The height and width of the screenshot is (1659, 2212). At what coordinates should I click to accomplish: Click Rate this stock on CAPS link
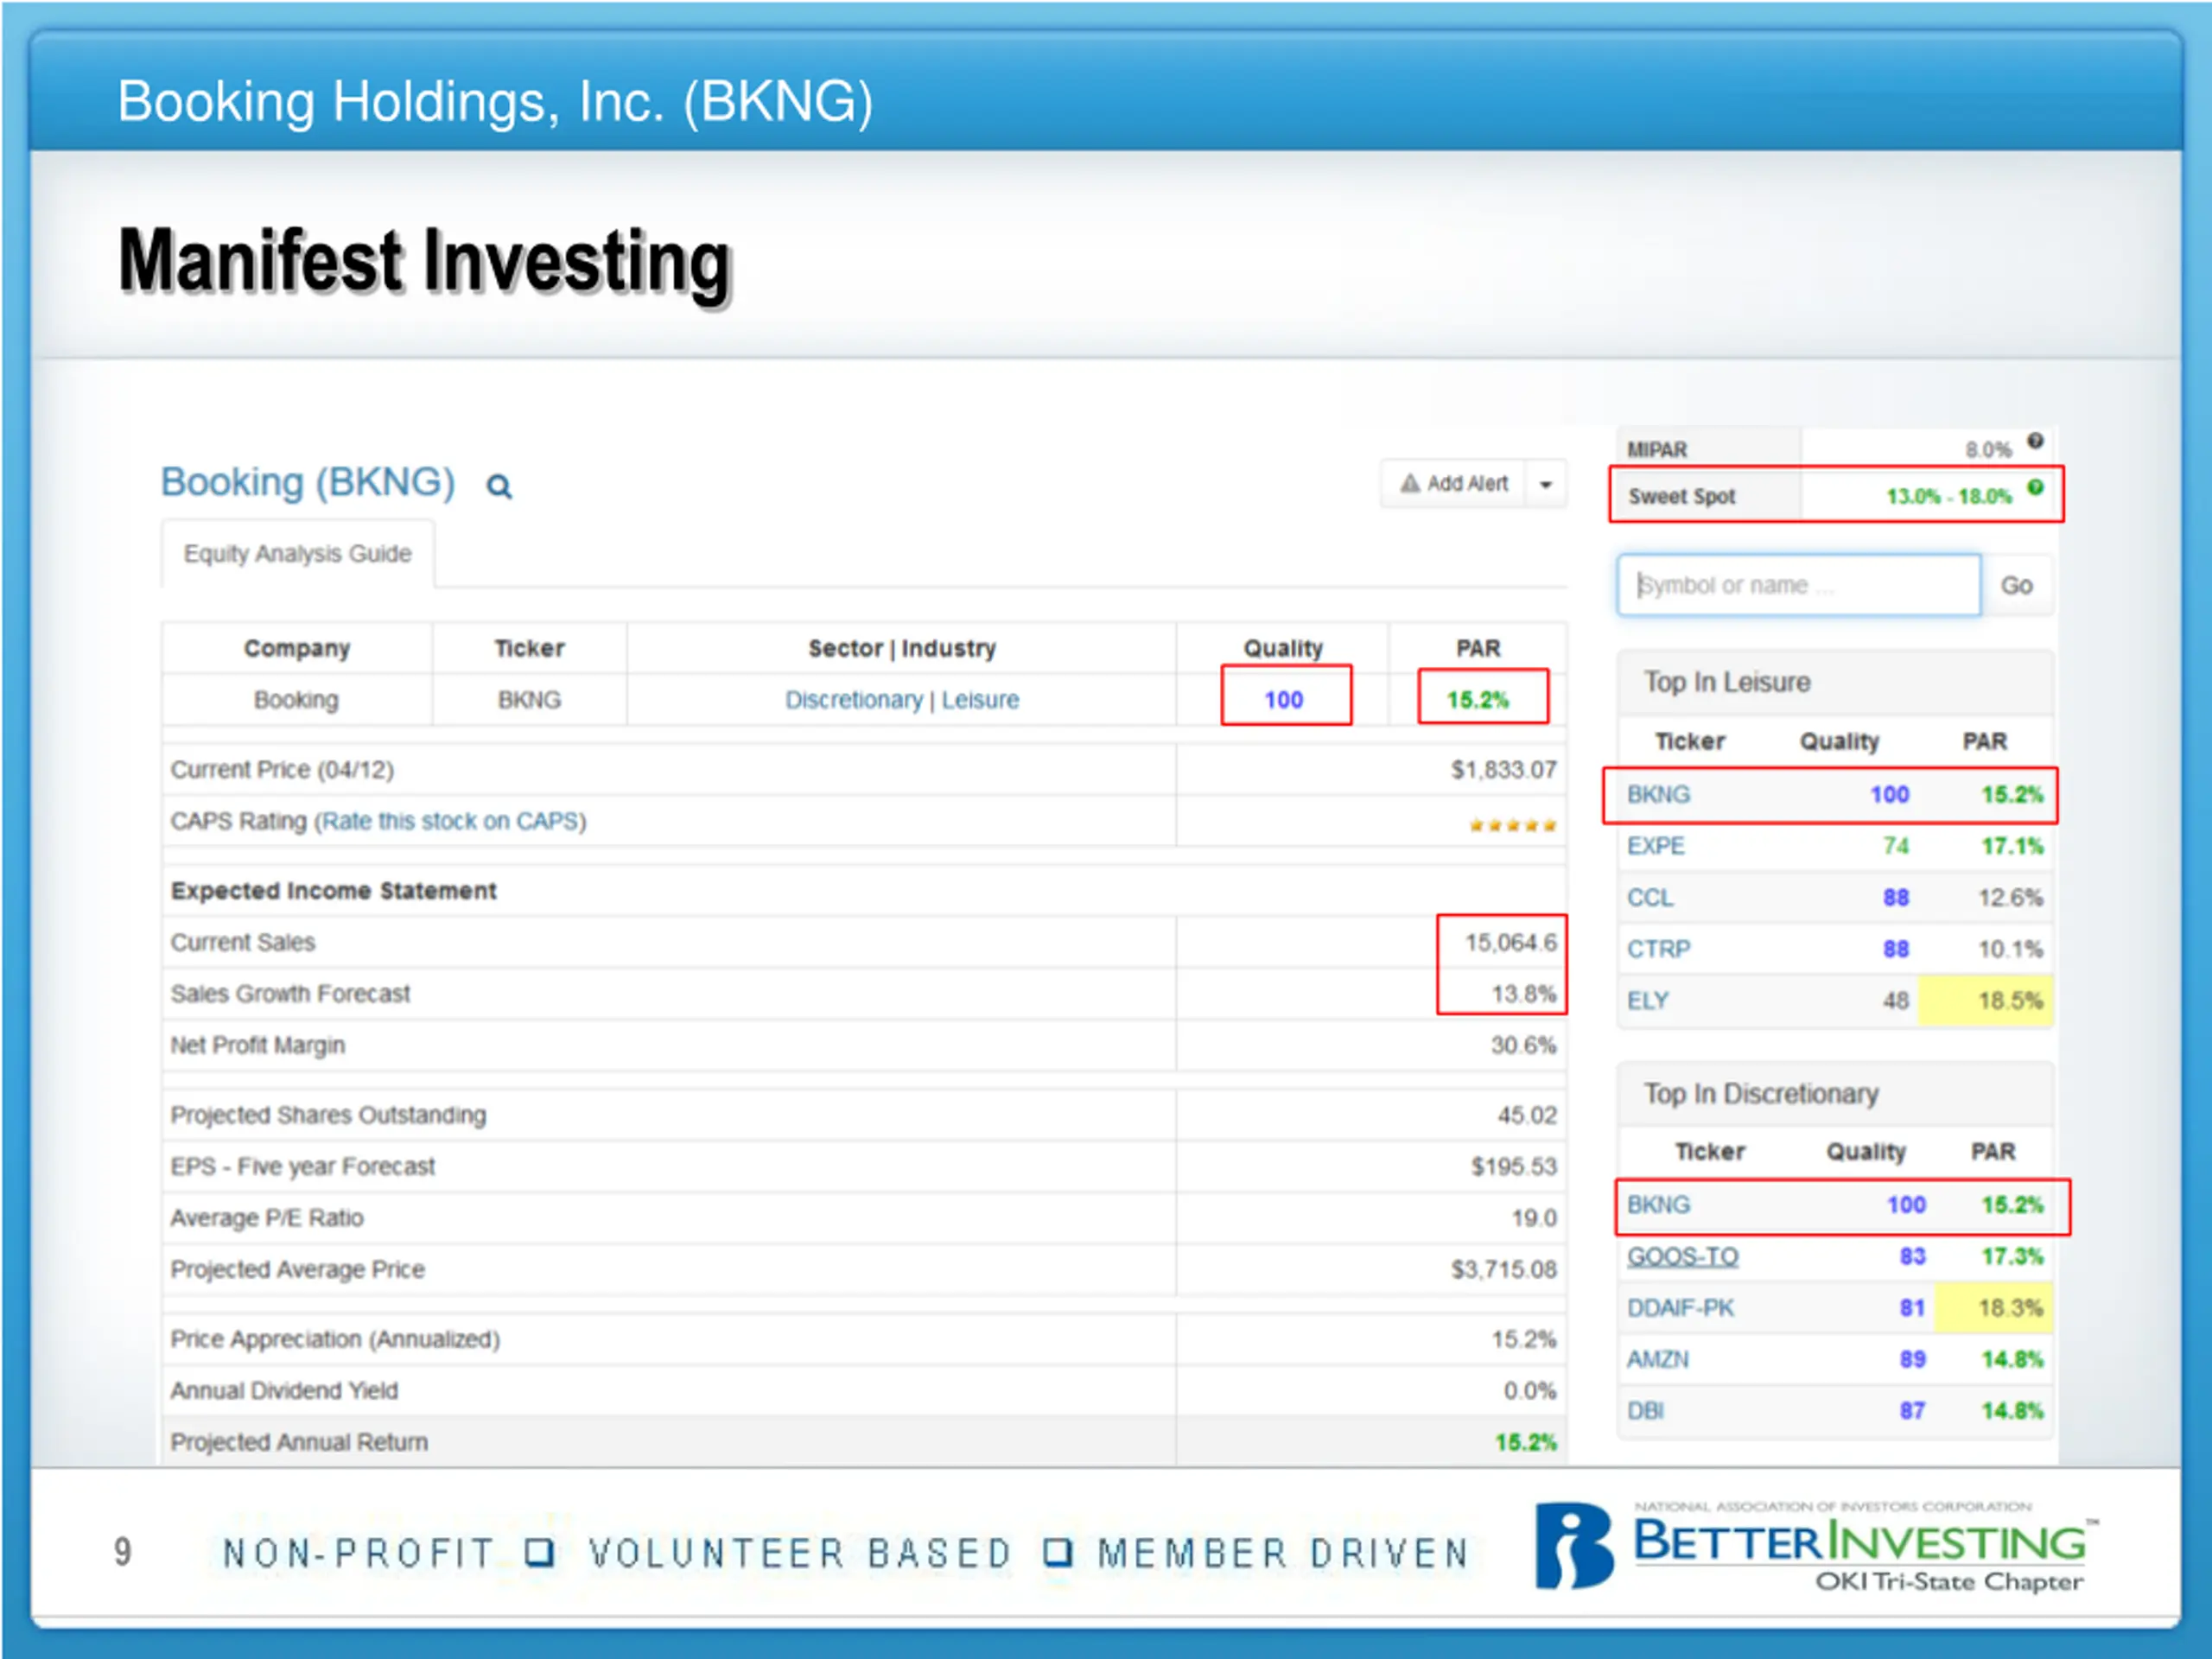pos(450,821)
